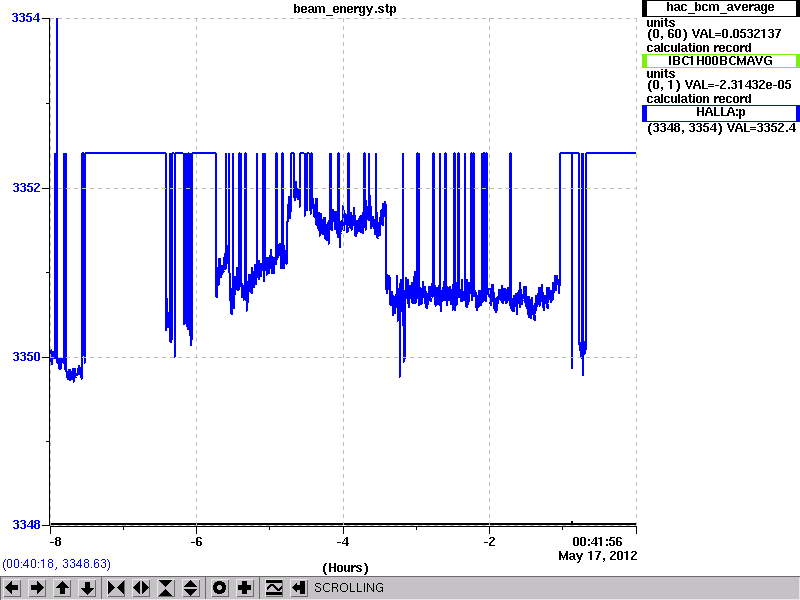This screenshot has width=800, height=600.
Task: Click the SCROLLING status label
Action: point(348,588)
